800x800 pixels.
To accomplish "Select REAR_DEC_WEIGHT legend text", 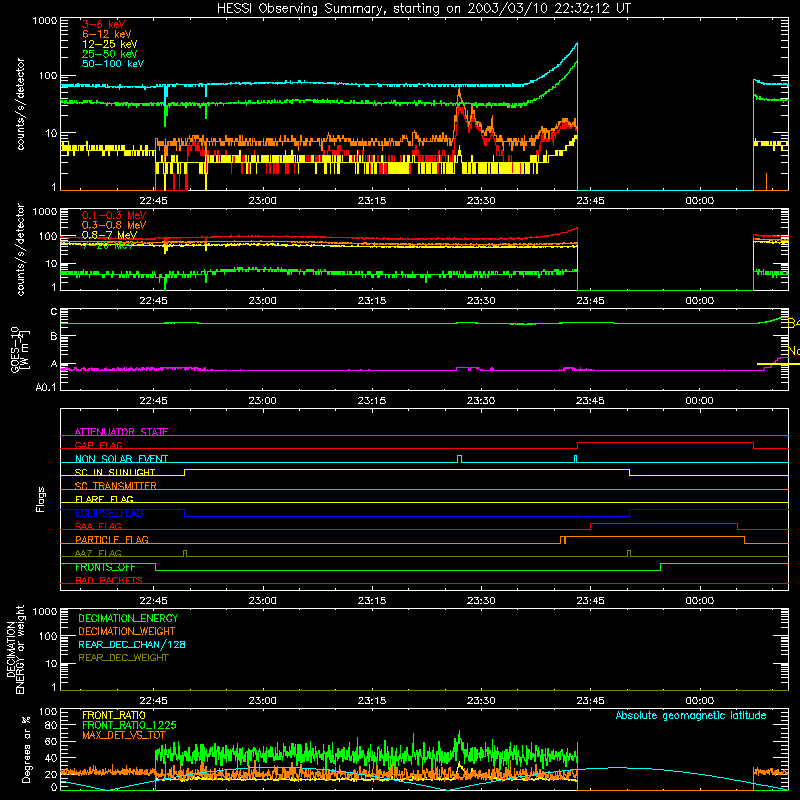I will point(123,658).
